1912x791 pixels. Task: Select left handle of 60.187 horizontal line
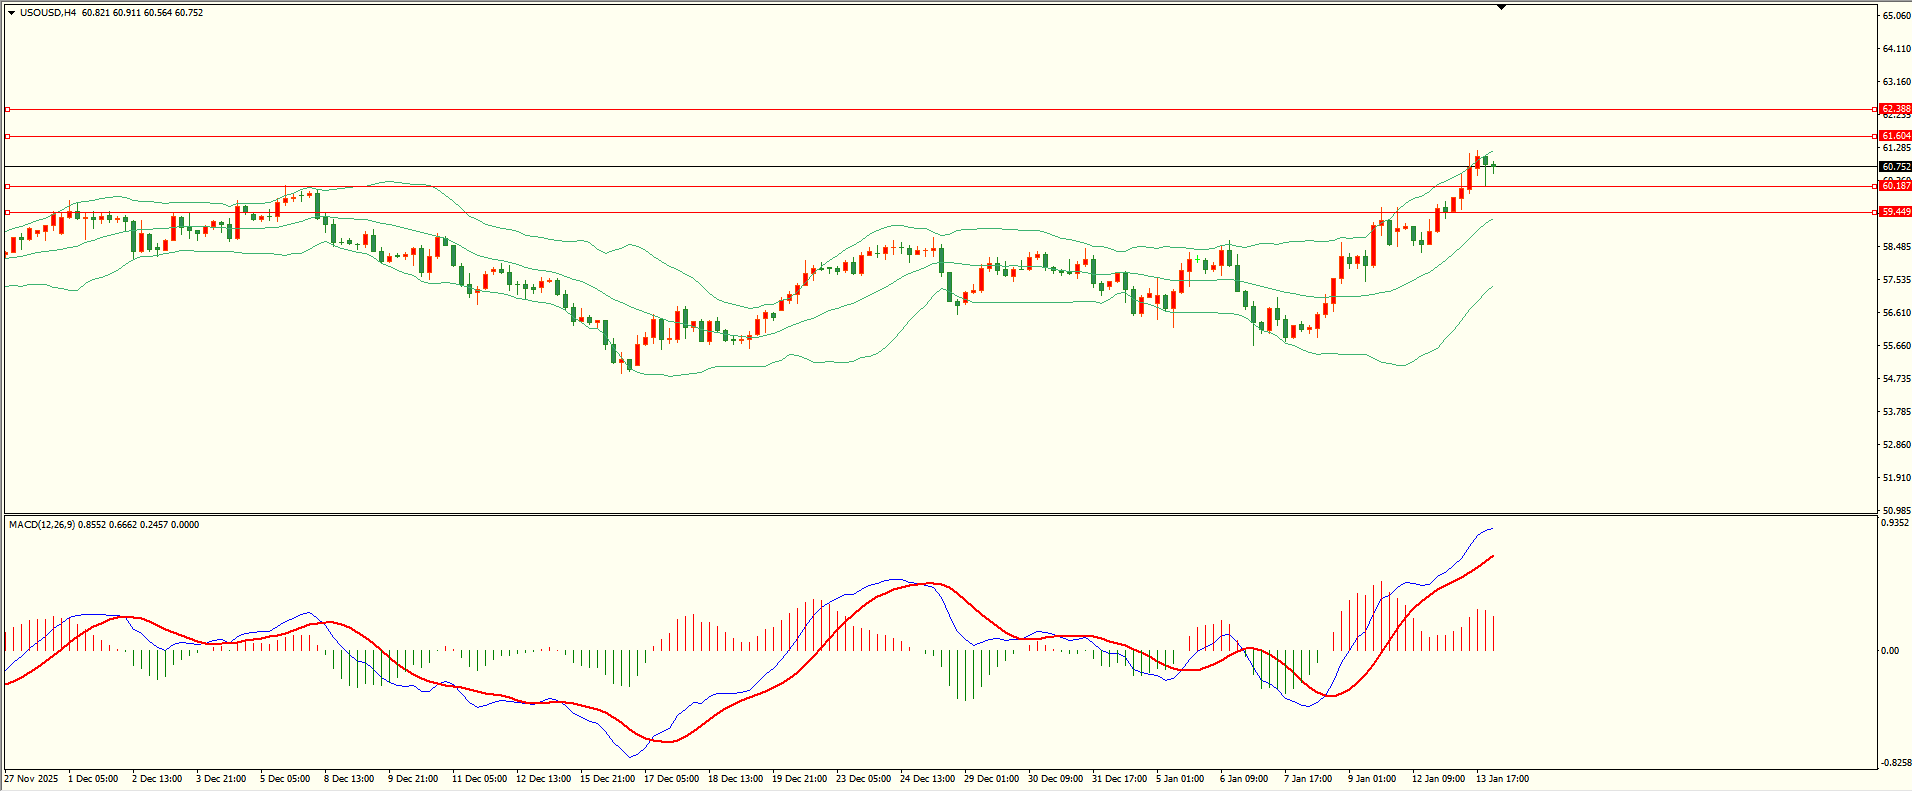[x=7, y=186]
